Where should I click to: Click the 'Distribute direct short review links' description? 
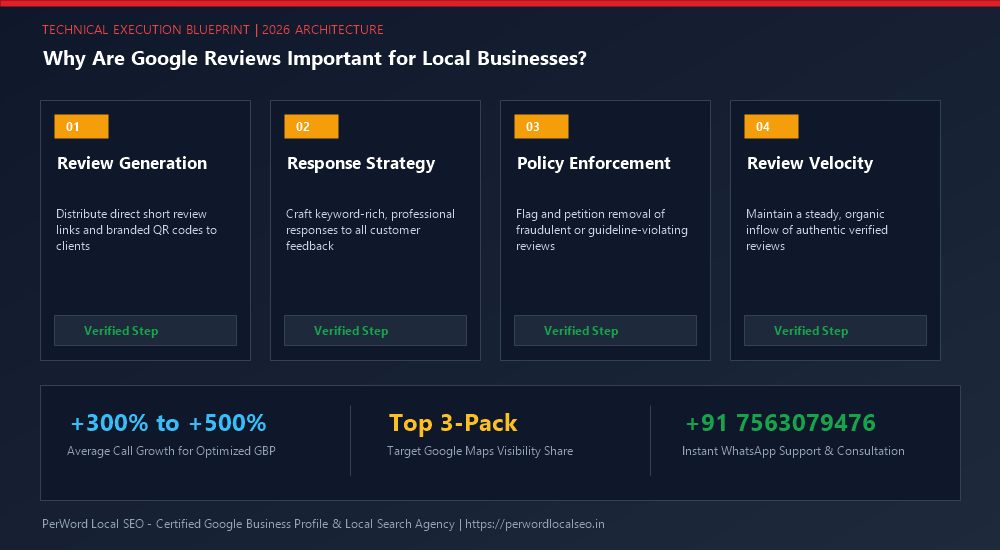pos(136,230)
